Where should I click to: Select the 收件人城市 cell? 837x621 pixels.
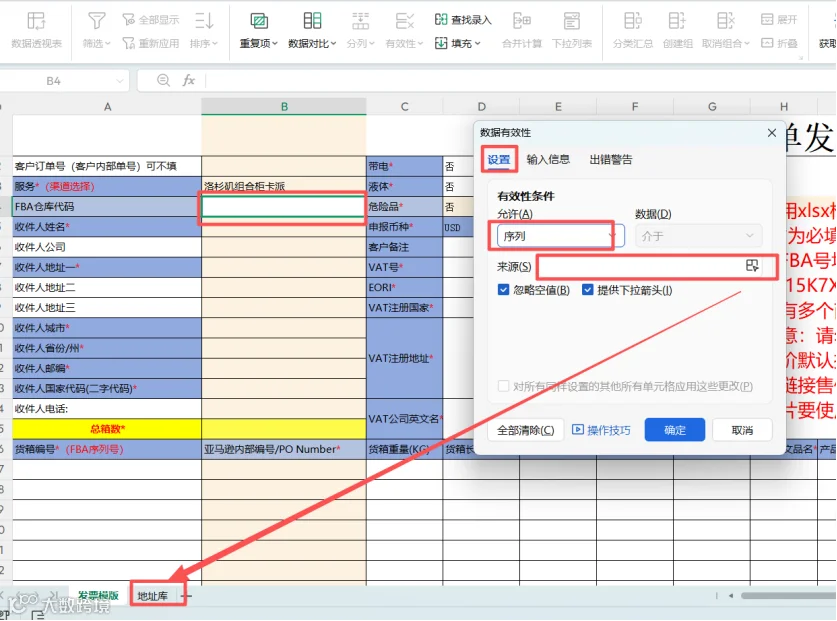pyautogui.click(x=107, y=328)
